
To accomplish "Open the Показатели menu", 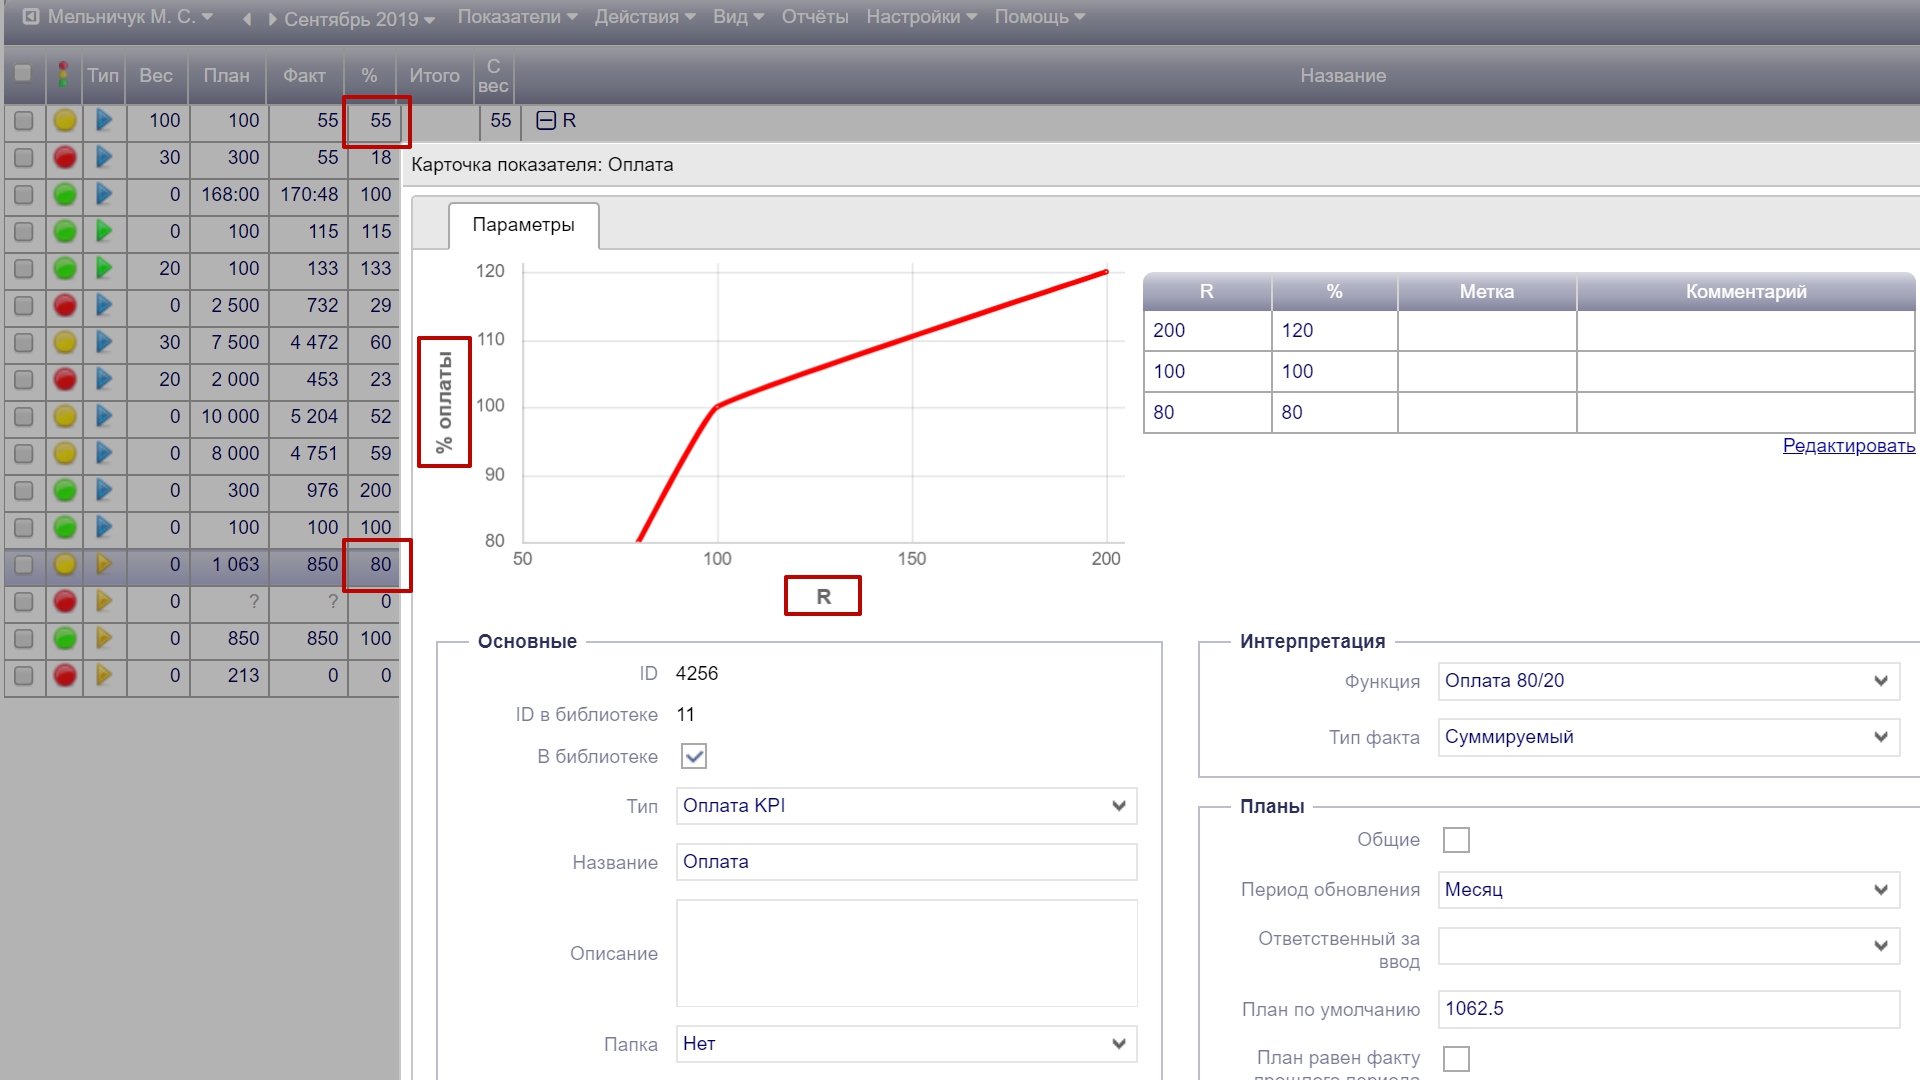I will 517,17.
